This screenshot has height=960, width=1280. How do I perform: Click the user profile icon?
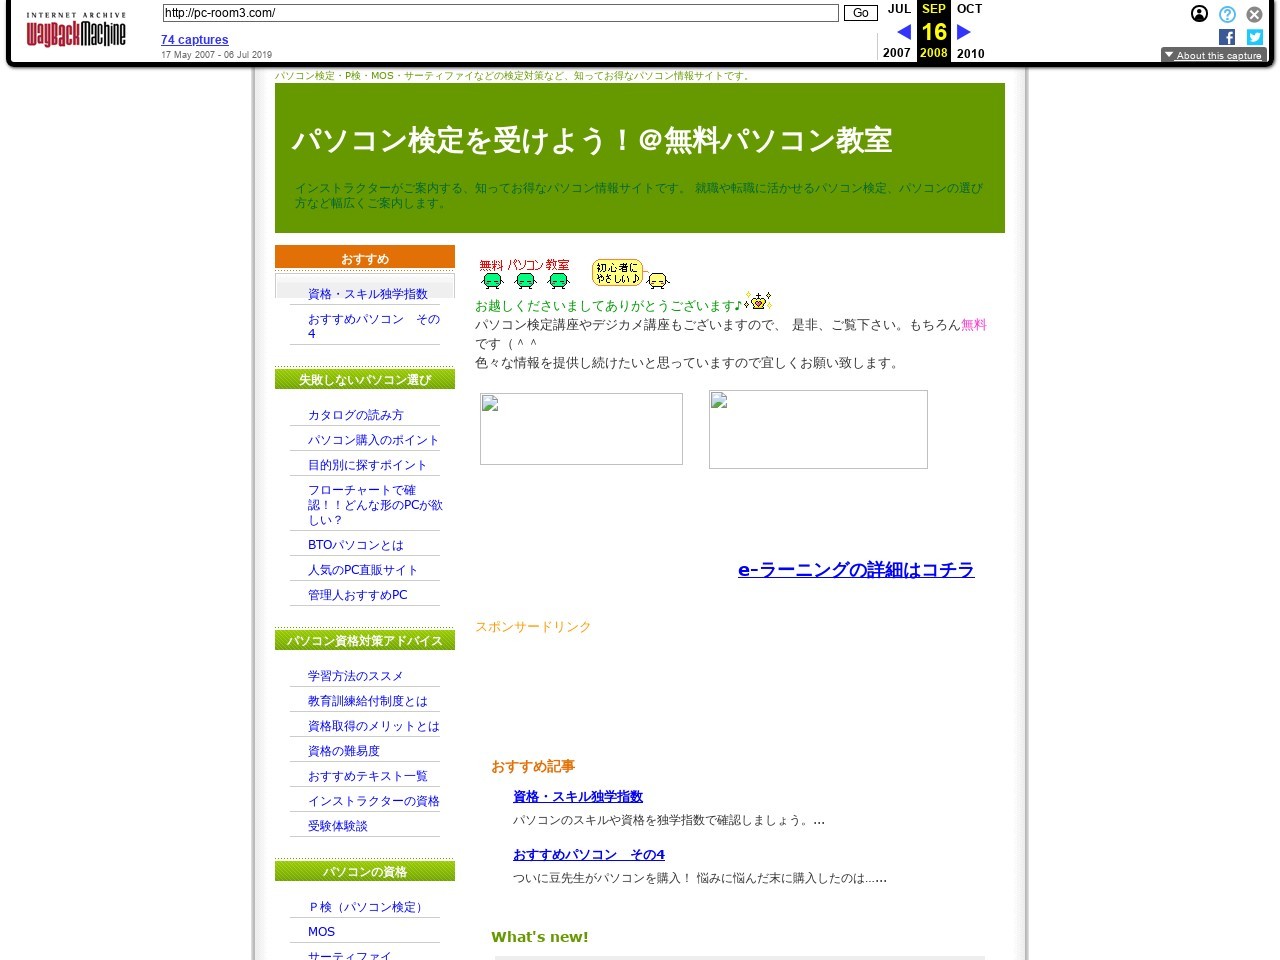pos(1199,14)
